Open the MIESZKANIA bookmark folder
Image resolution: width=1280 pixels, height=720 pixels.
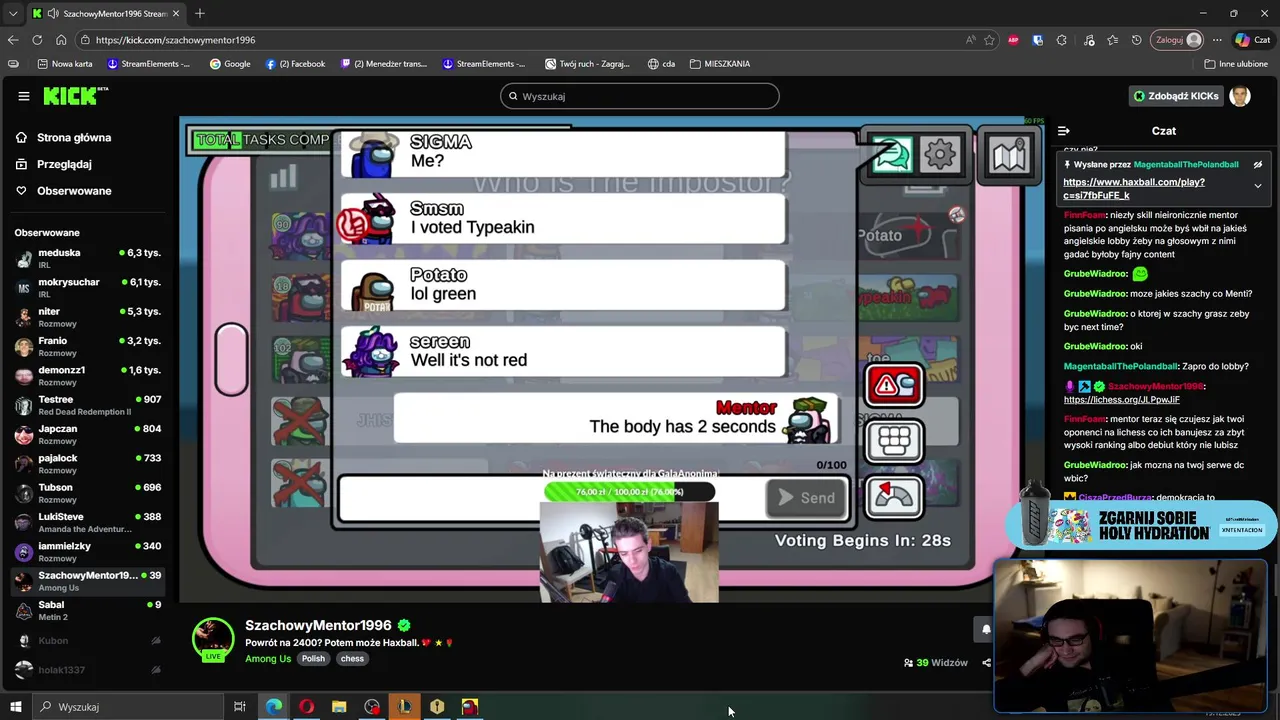[720, 64]
